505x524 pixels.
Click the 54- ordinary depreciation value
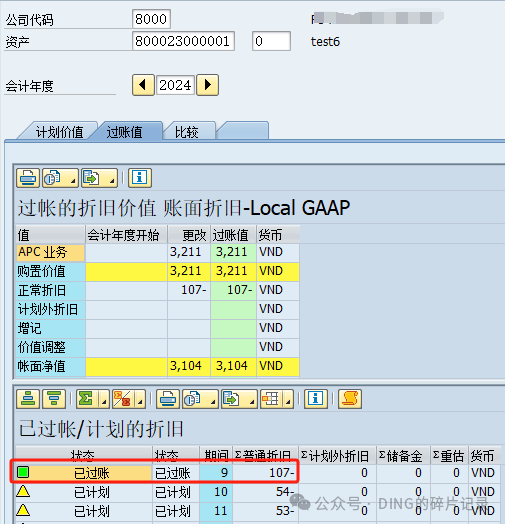265,492
